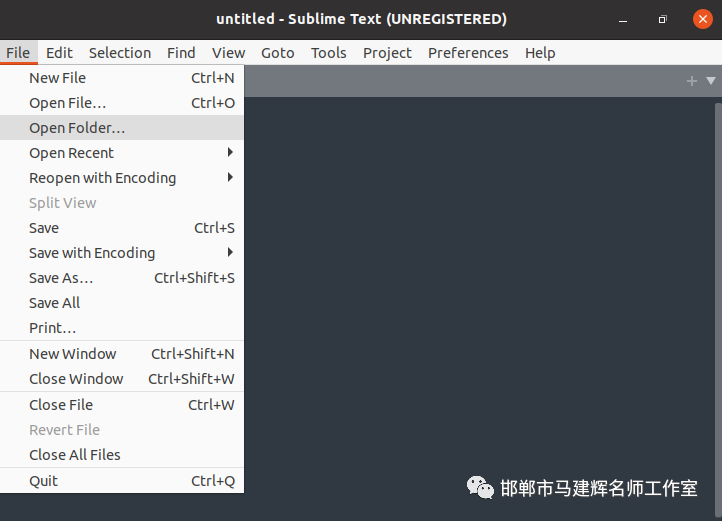Open the Preferences menu
722x521 pixels.
click(468, 53)
